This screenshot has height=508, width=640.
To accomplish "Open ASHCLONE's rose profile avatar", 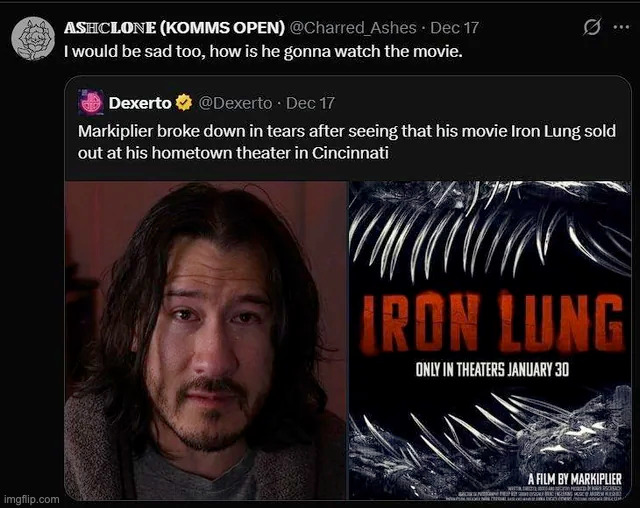I will (x=33, y=38).
